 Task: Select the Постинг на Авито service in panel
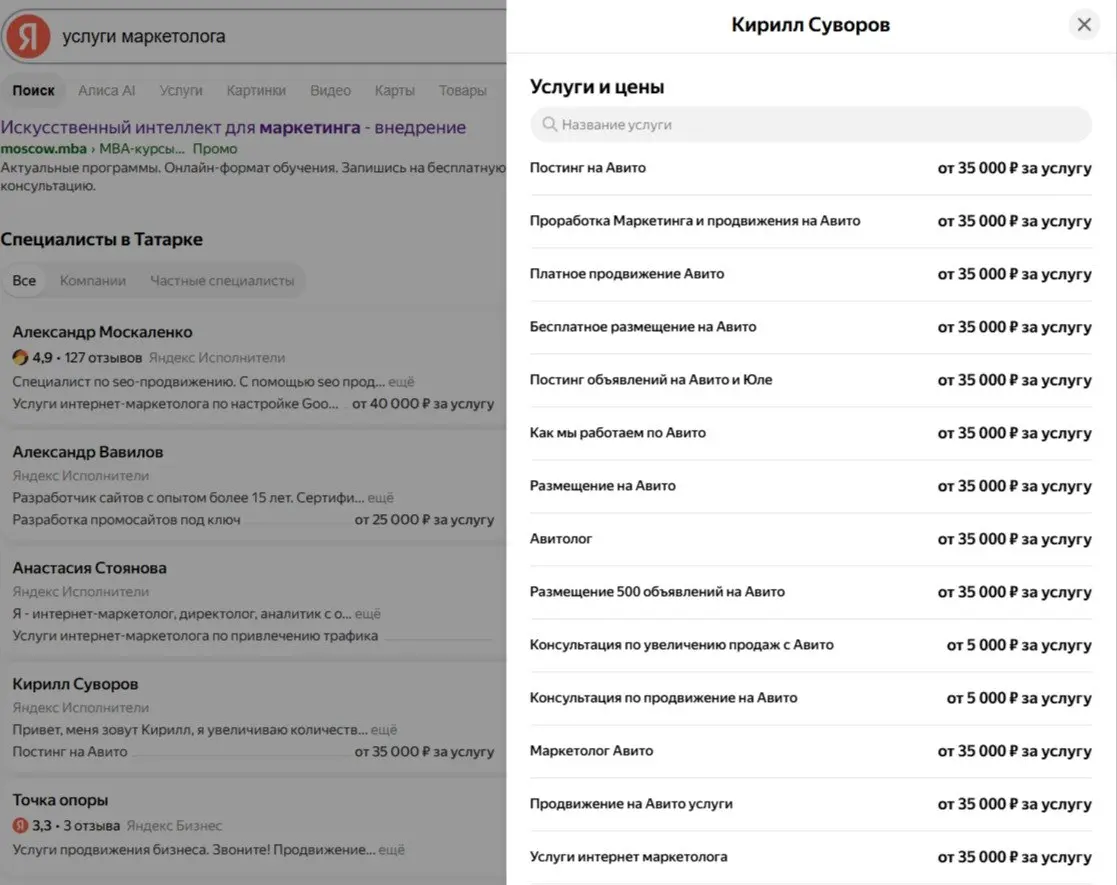click(811, 168)
